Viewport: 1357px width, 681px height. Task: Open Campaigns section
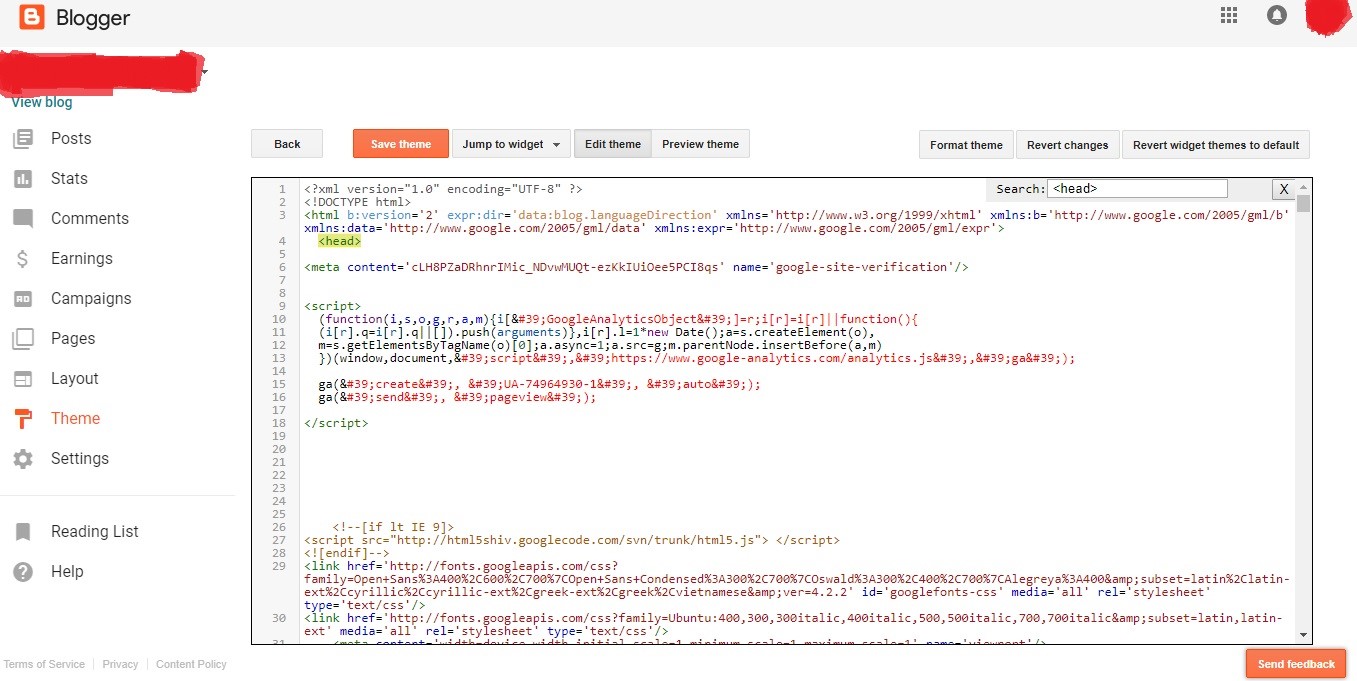pos(91,299)
